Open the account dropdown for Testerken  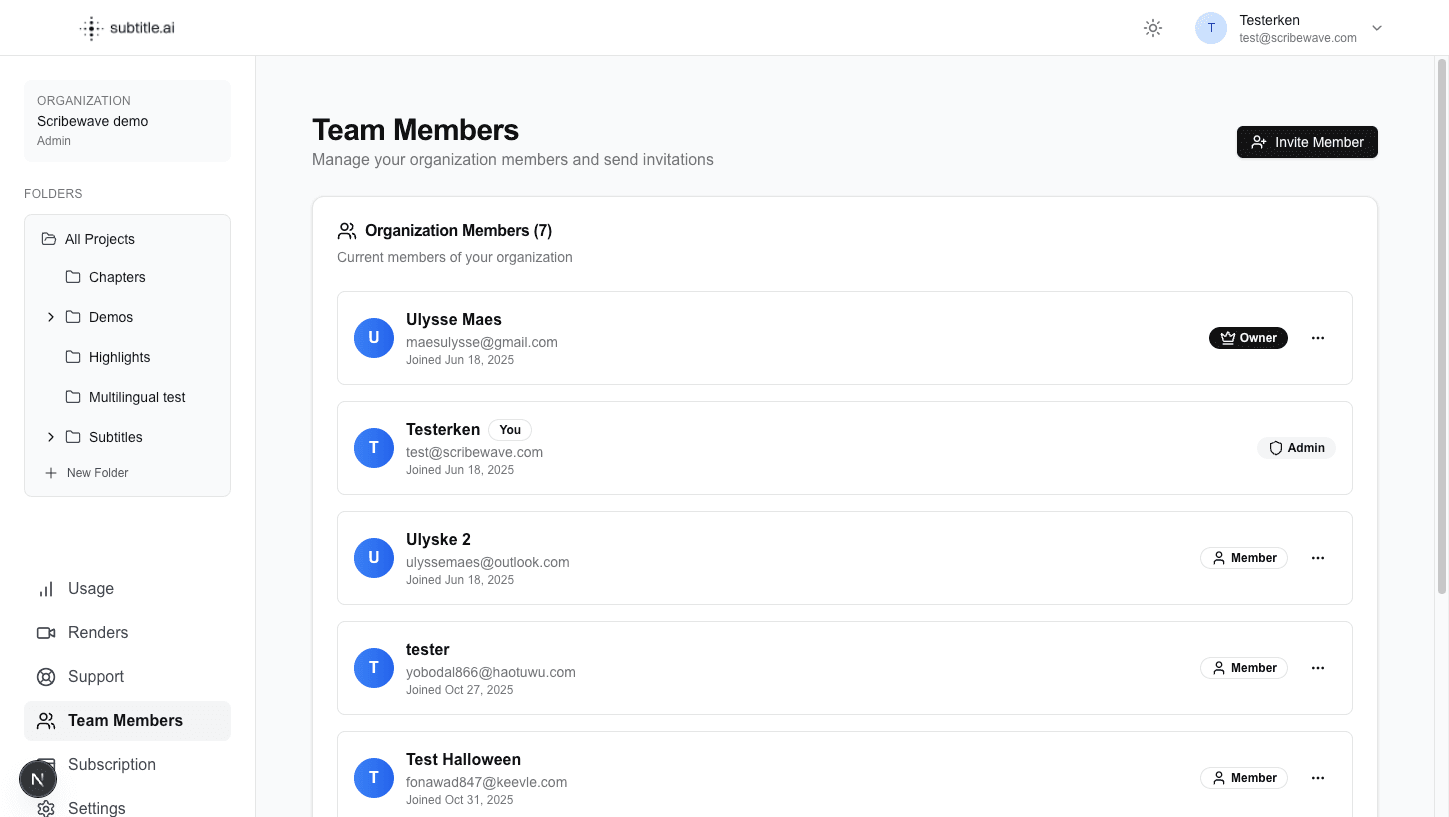pyautogui.click(x=1377, y=28)
